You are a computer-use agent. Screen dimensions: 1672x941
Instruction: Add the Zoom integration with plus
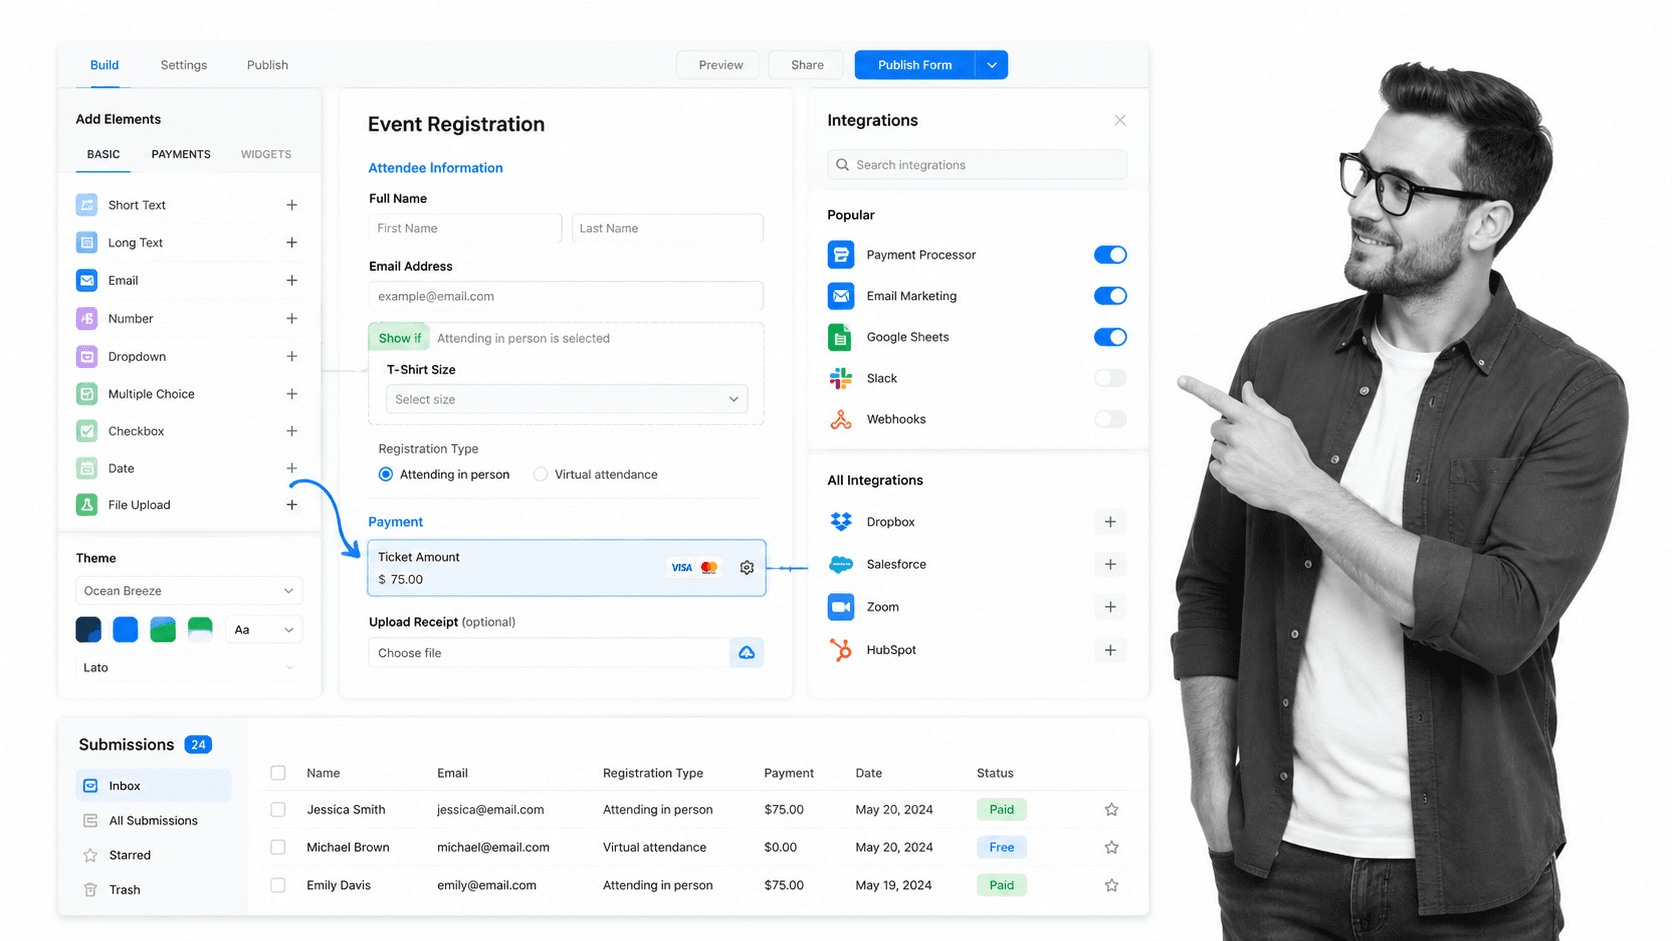[1110, 607]
